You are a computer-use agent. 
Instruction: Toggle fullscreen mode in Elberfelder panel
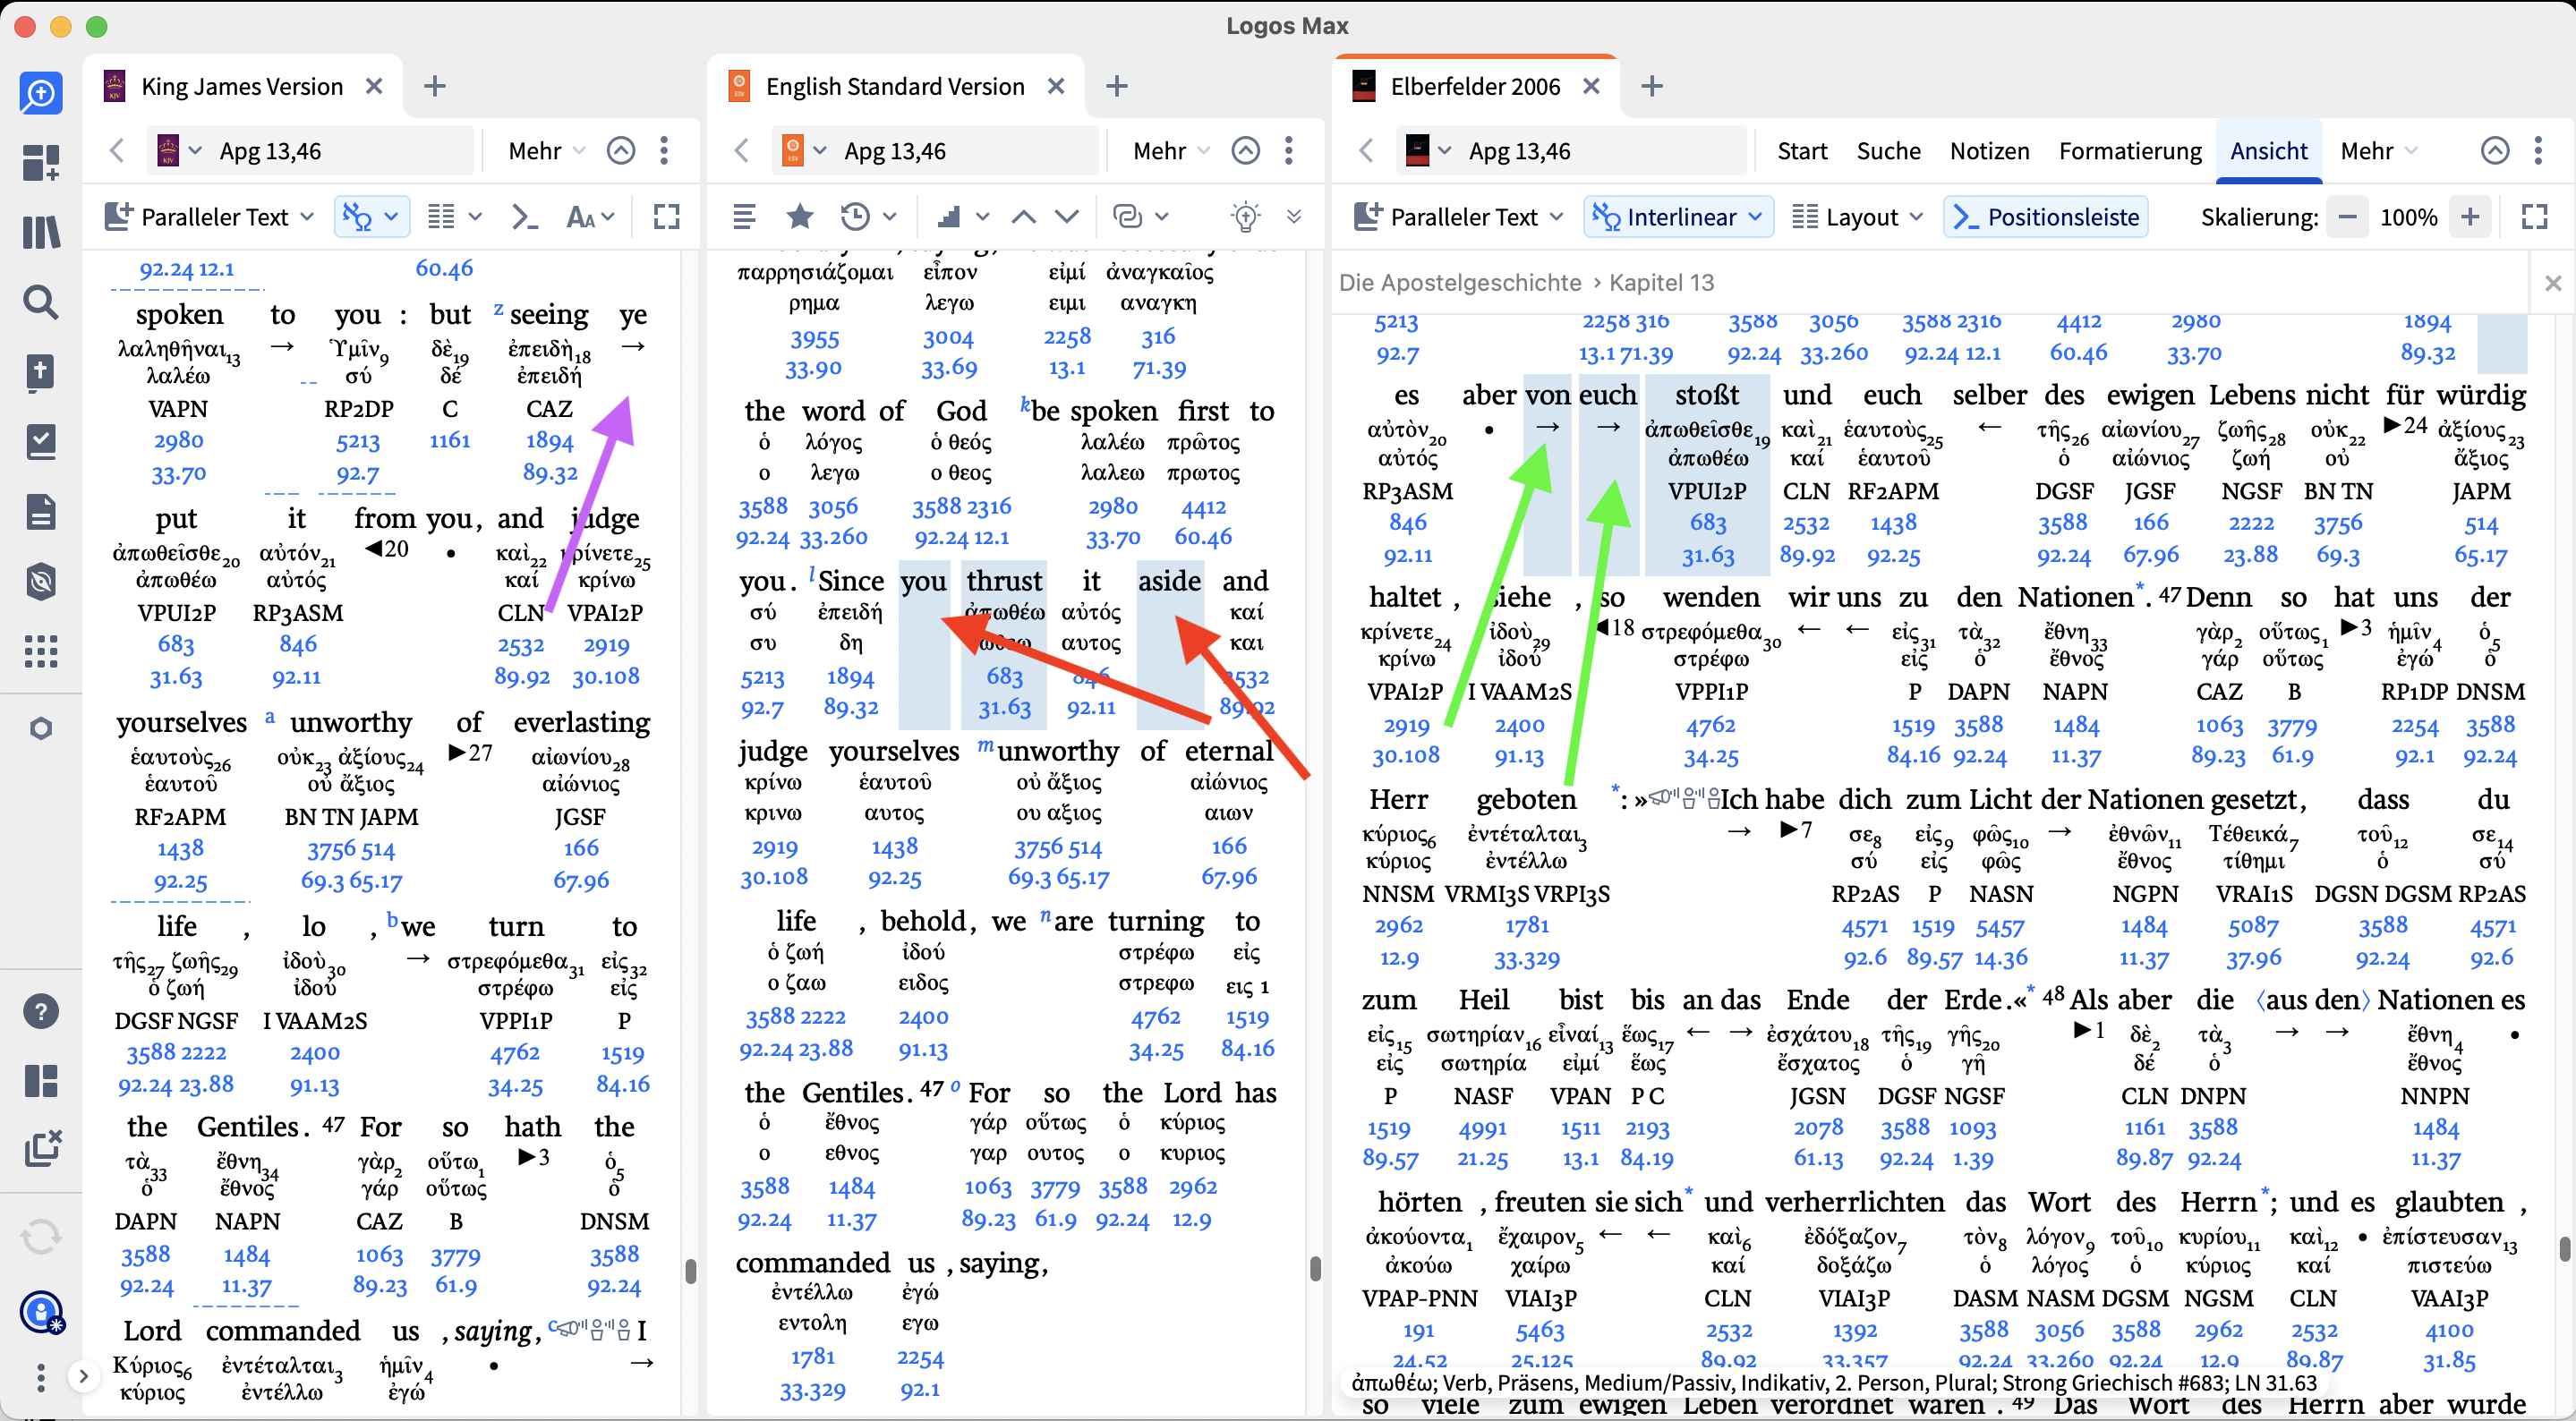2535,217
